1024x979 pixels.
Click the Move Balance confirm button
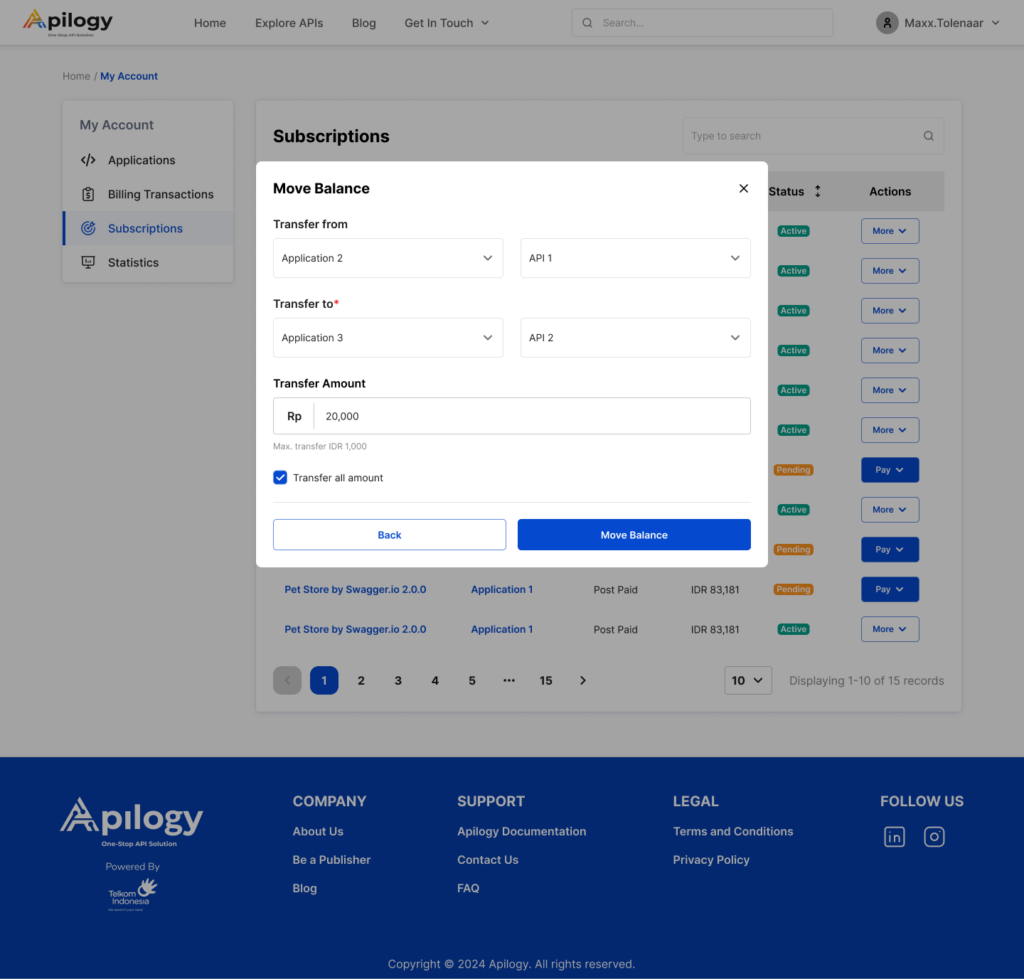point(634,535)
